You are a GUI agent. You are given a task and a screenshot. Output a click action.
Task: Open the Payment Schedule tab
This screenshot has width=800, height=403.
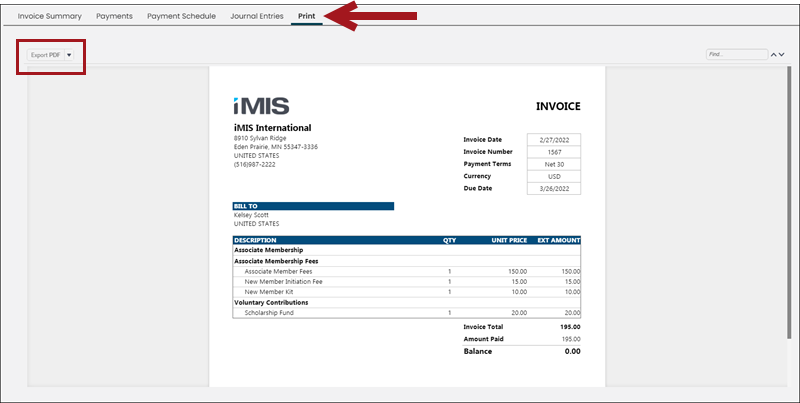pos(181,16)
